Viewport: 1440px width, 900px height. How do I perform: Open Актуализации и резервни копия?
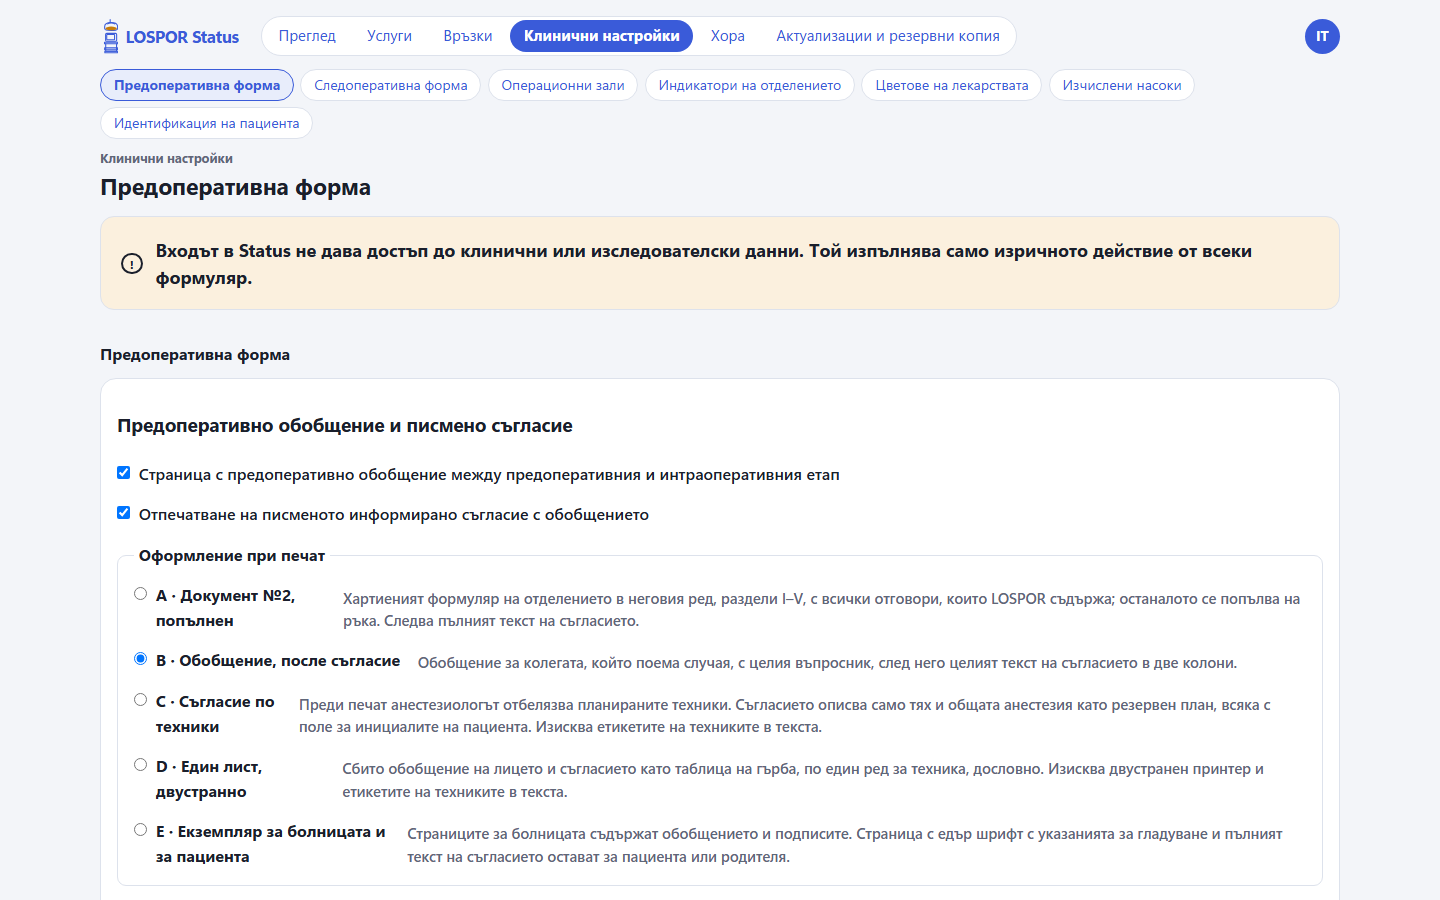click(x=888, y=36)
